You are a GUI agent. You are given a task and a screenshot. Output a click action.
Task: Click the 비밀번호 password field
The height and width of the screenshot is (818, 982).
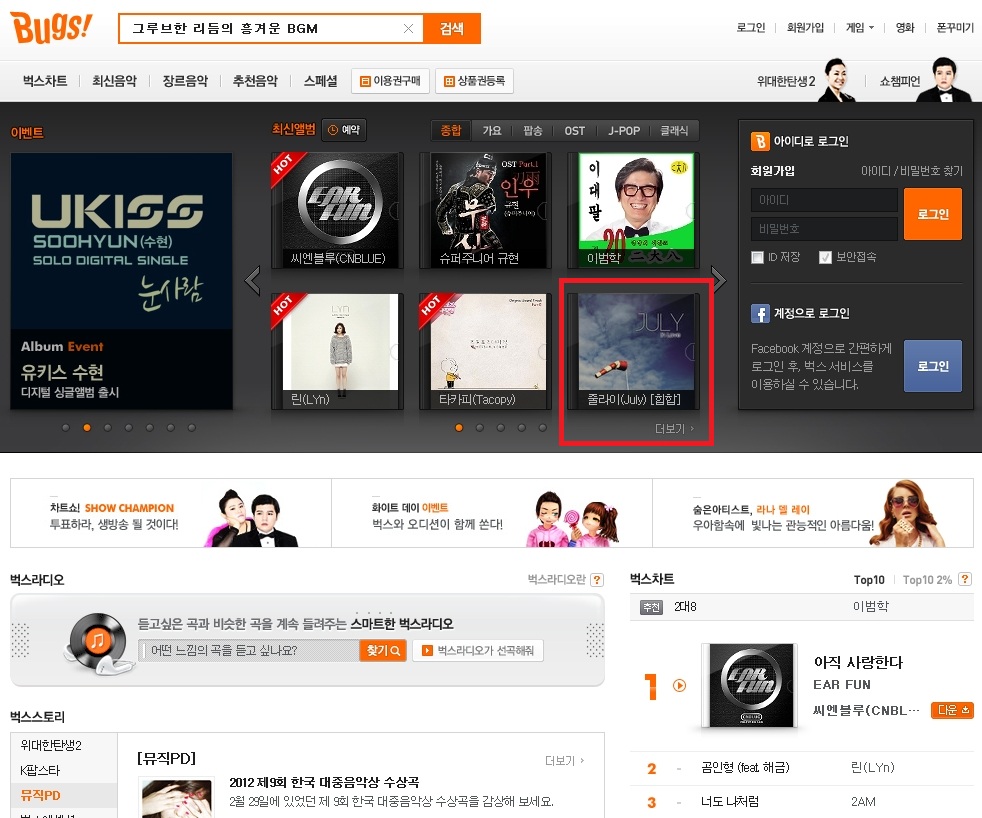click(x=824, y=229)
